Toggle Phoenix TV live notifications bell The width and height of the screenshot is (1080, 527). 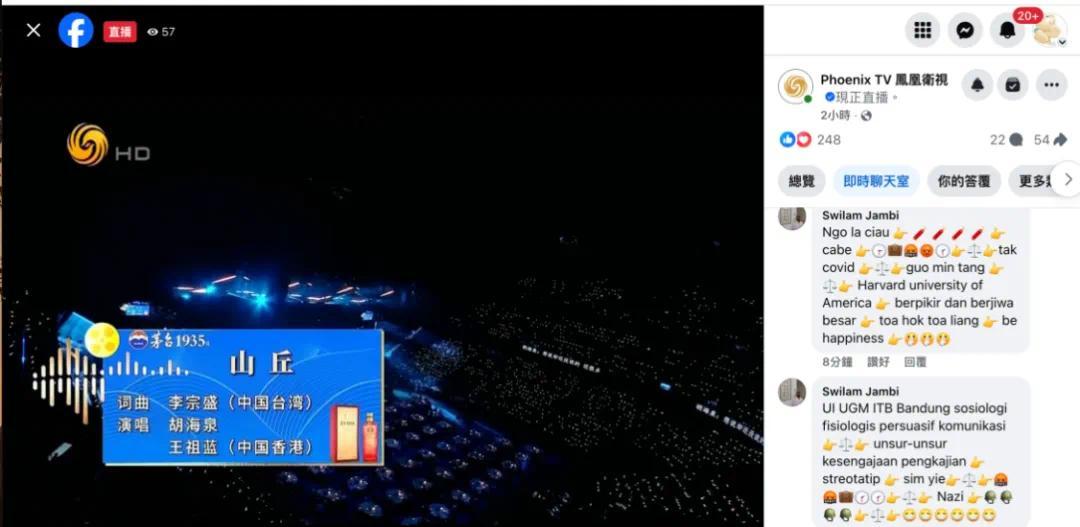977,85
